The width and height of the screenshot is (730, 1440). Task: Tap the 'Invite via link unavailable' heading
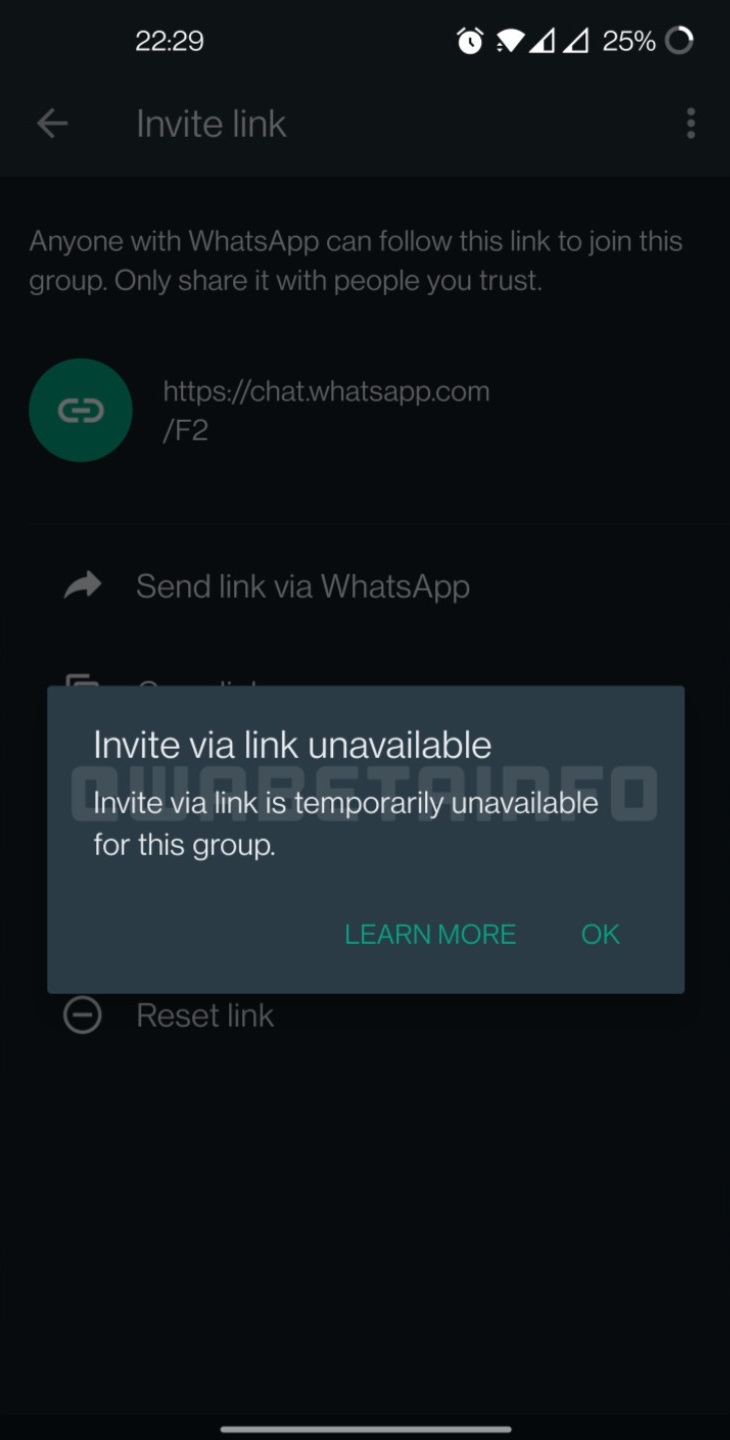click(x=292, y=745)
